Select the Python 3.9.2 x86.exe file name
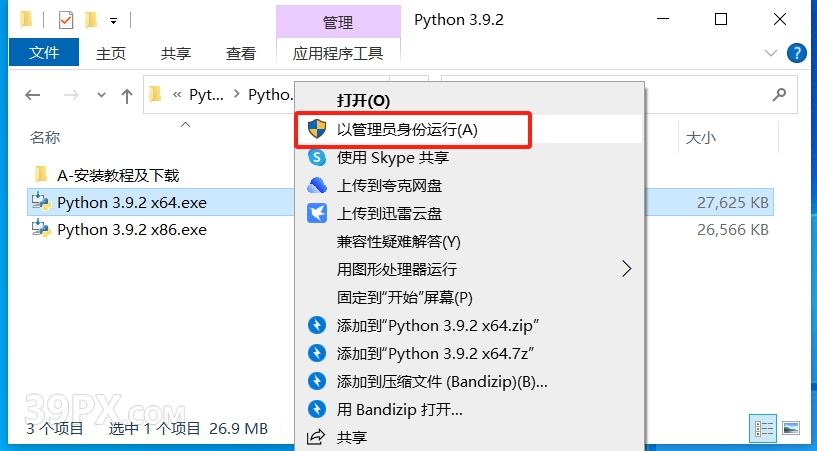The height and width of the screenshot is (451, 817). click(132, 230)
